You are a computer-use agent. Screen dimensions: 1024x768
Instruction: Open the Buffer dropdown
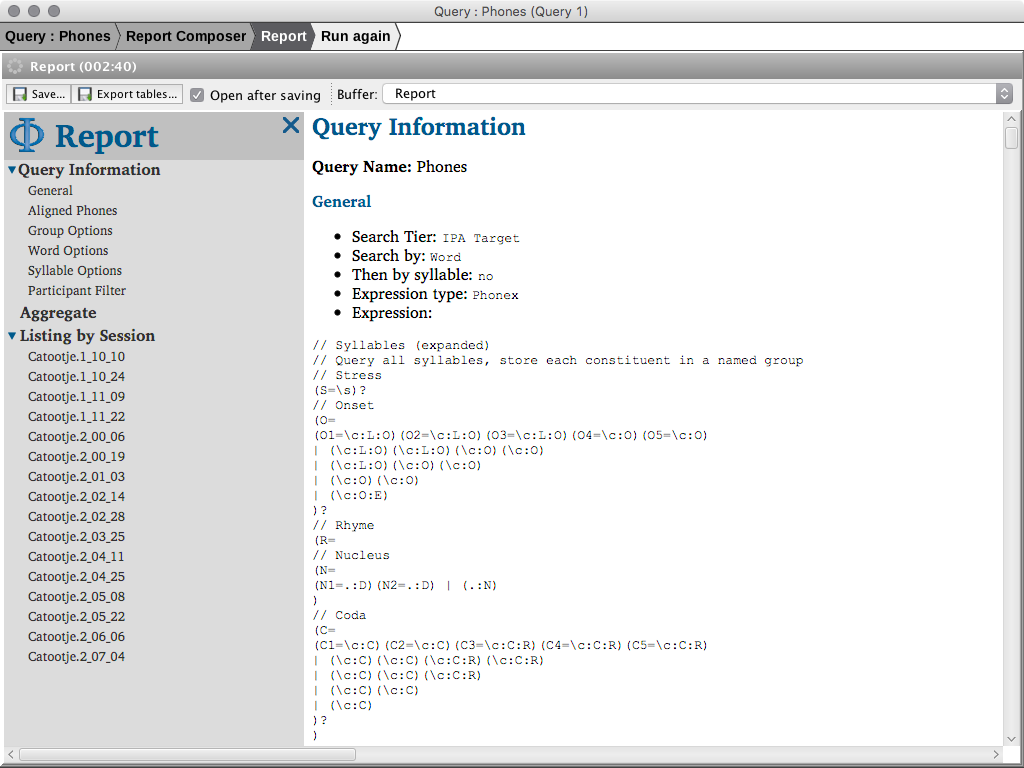tap(697, 93)
